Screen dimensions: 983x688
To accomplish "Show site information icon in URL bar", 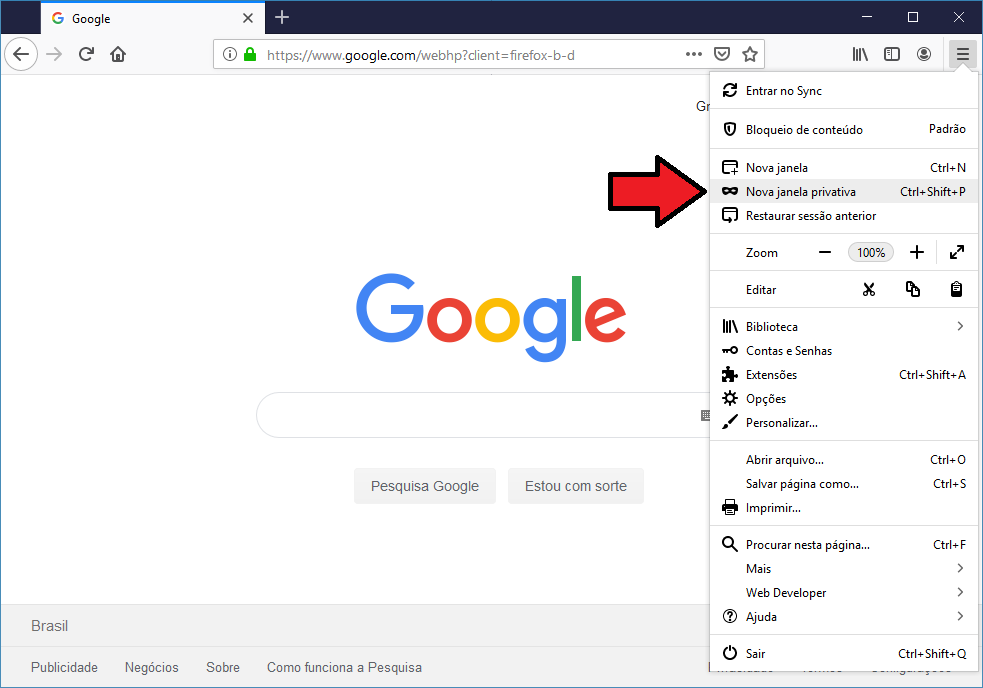I will [230, 55].
